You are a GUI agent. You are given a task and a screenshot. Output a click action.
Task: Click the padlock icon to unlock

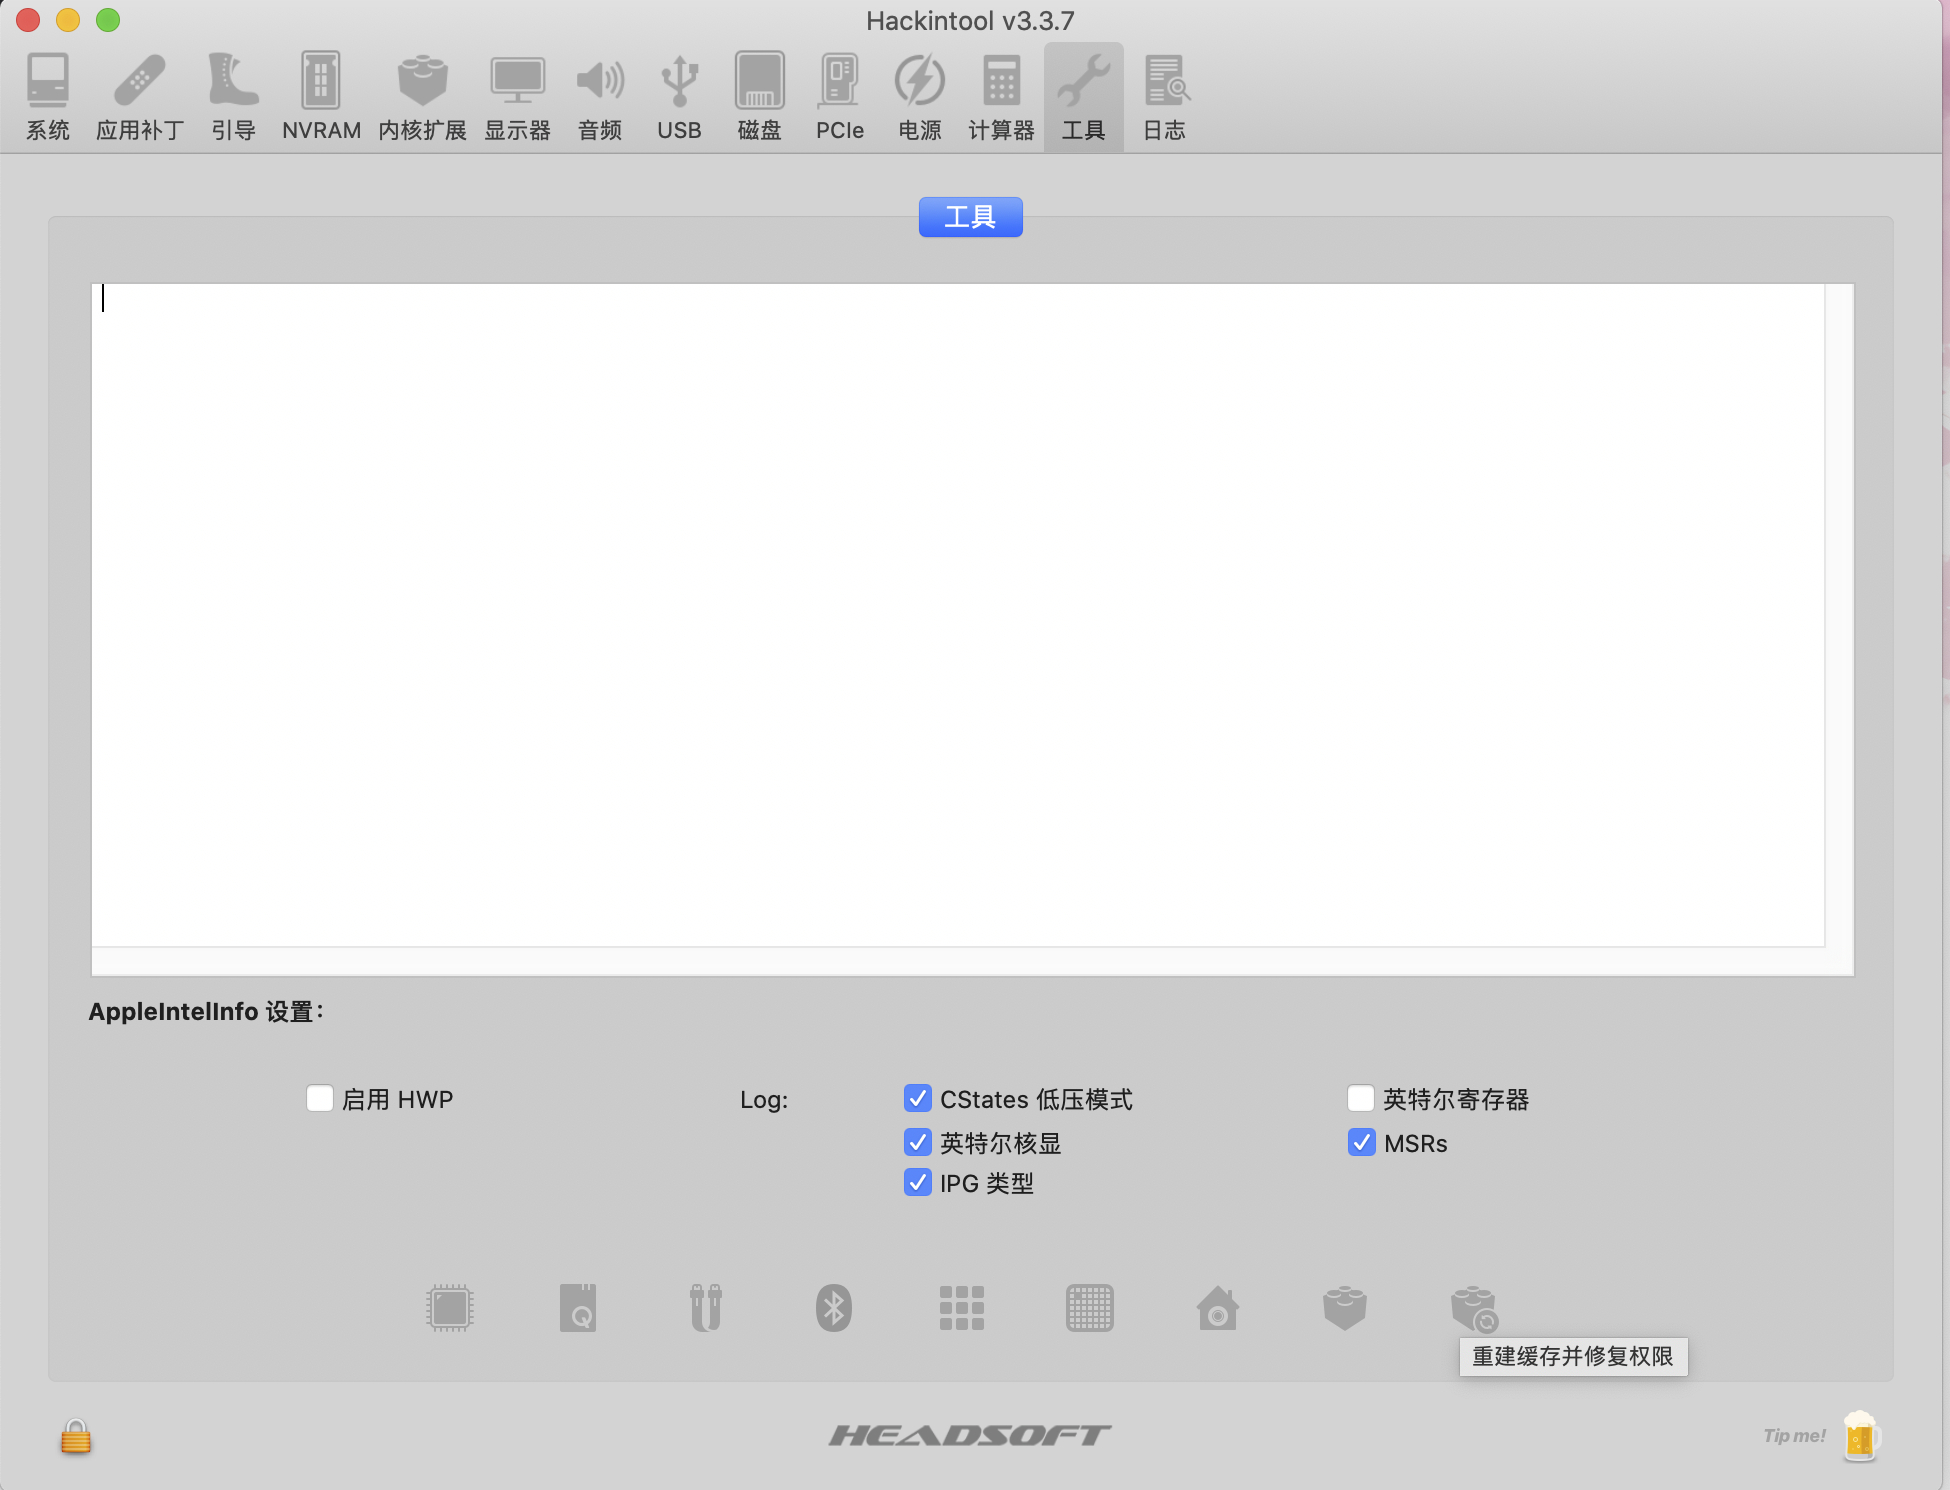(x=76, y=1437)
